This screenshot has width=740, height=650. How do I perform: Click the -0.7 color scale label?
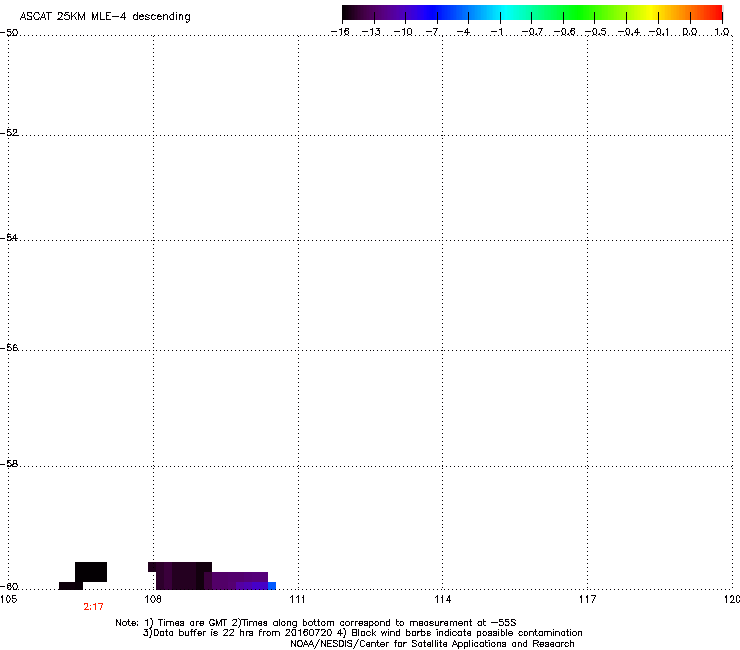(532, 32)
